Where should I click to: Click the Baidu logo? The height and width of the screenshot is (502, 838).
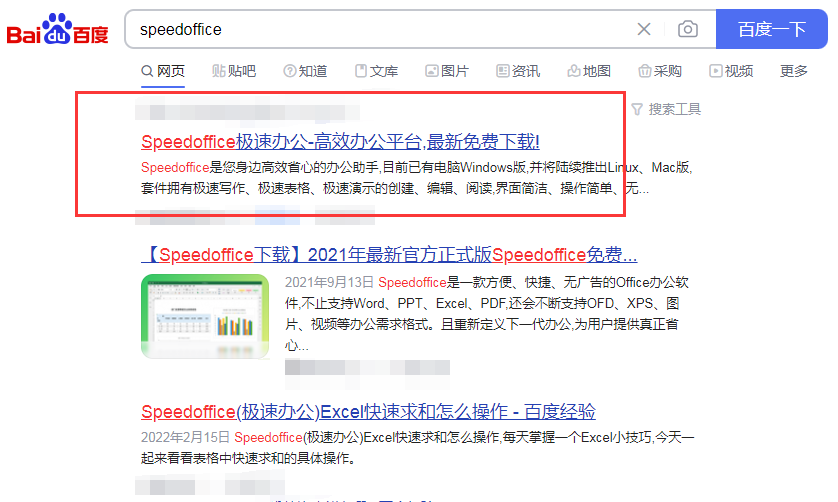[x=58, y=29]
